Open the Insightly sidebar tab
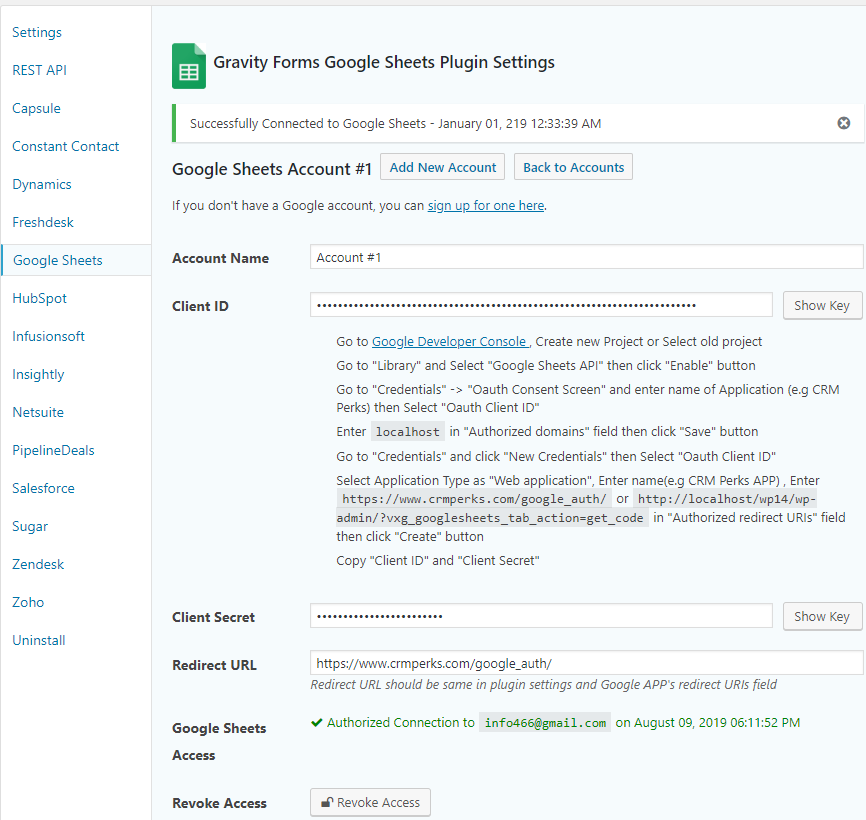The width and height of the screenshot is (866, 820). click(39, 374)
